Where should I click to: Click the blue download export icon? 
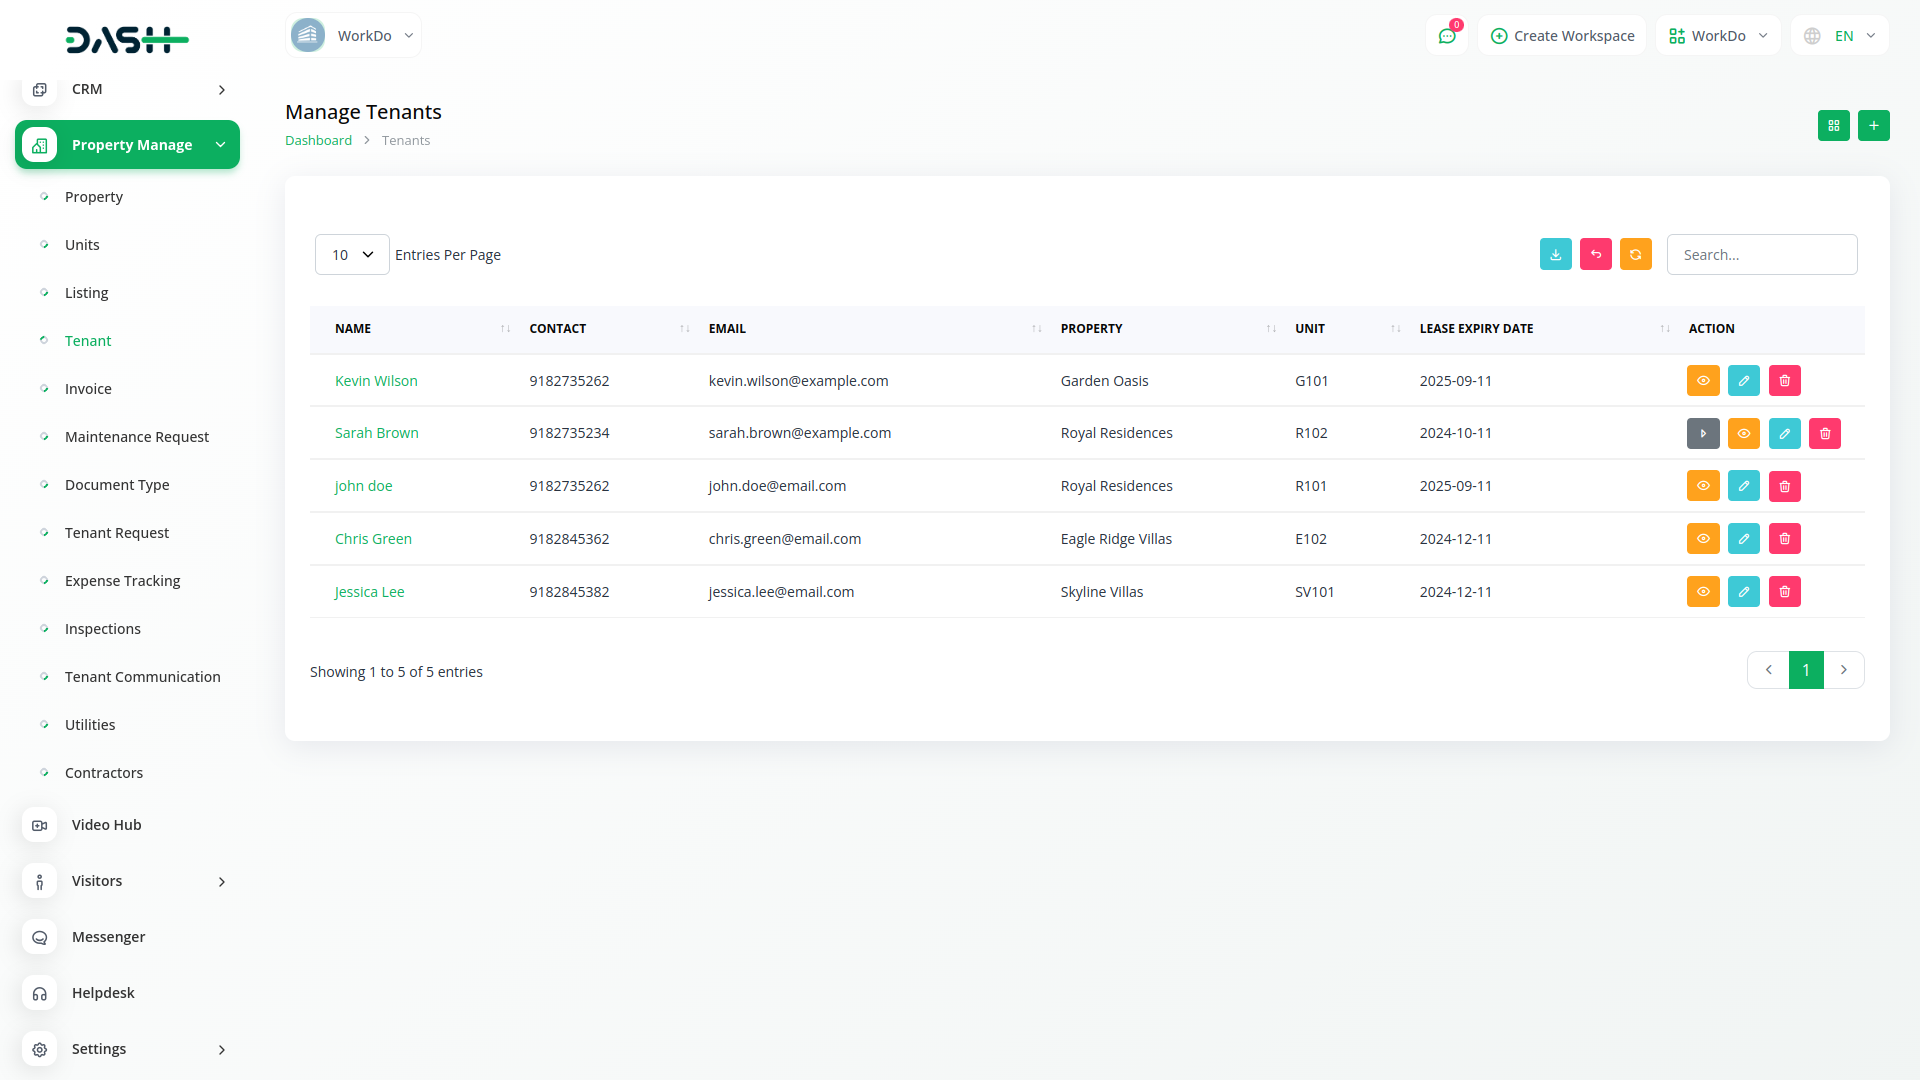(1555, 255)
